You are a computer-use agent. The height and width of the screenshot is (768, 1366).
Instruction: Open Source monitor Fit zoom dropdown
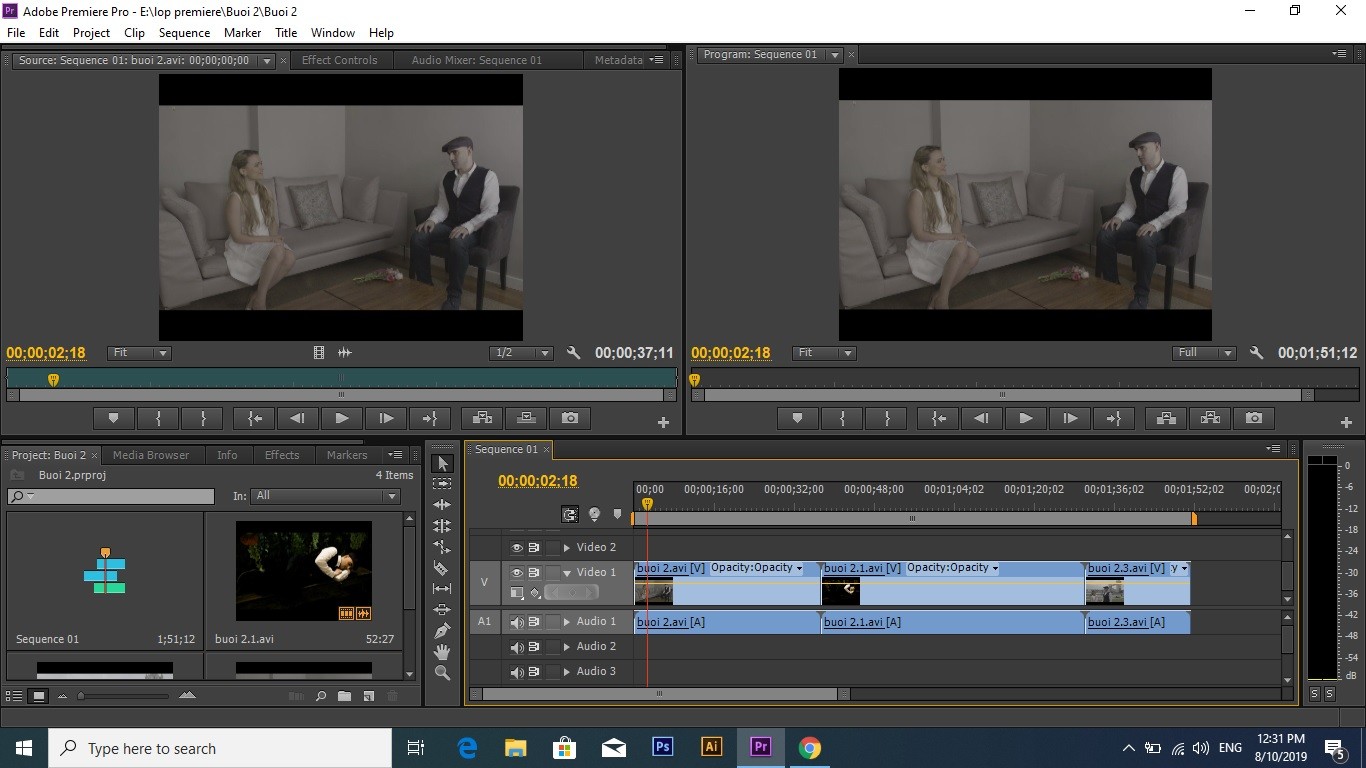click(139, 353)
